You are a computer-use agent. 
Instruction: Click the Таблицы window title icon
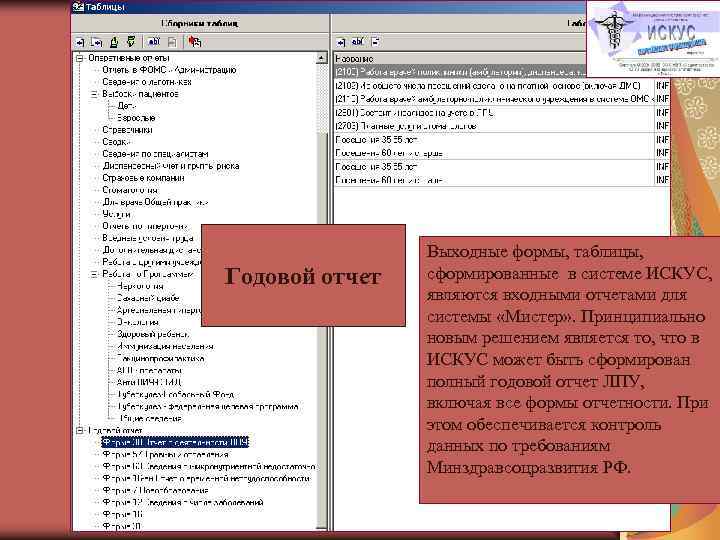tap(79, 6)
